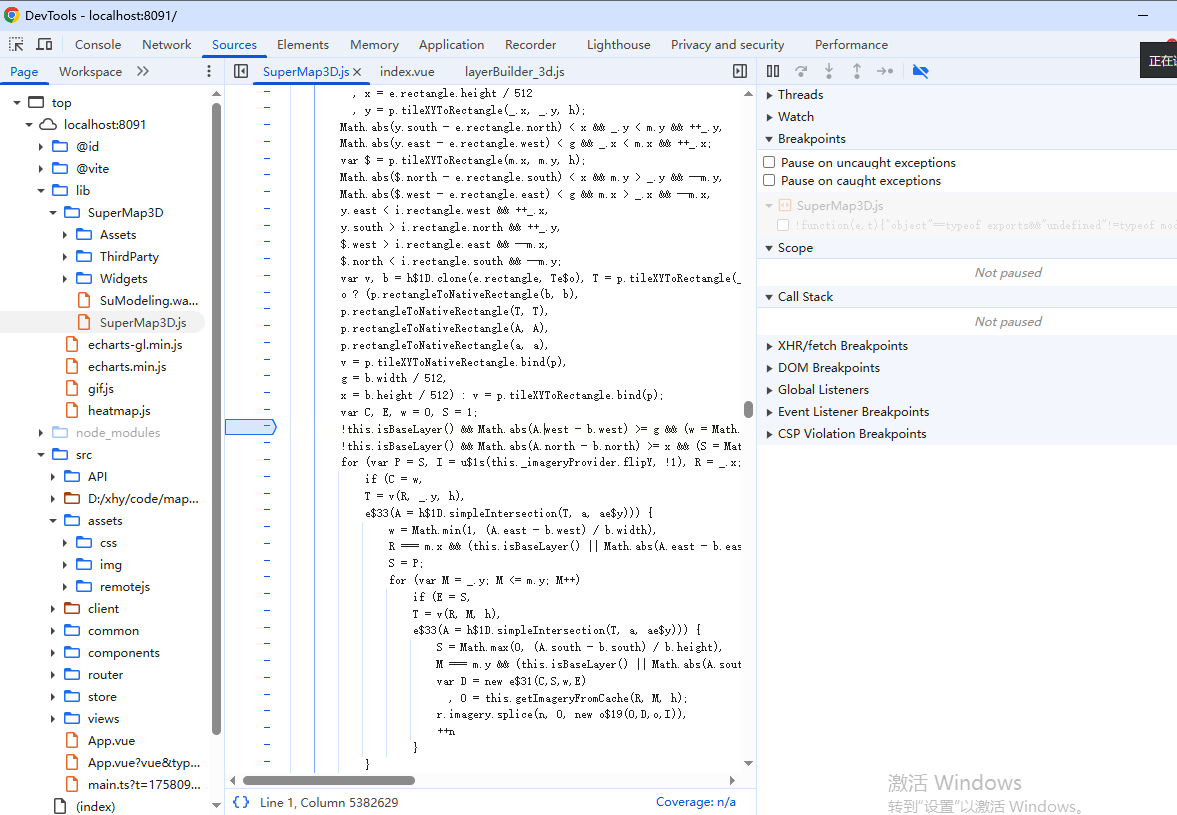The image size is (1177, 815).
Task: Enable Pause on caught exceptions
Action: click(769, 180)
